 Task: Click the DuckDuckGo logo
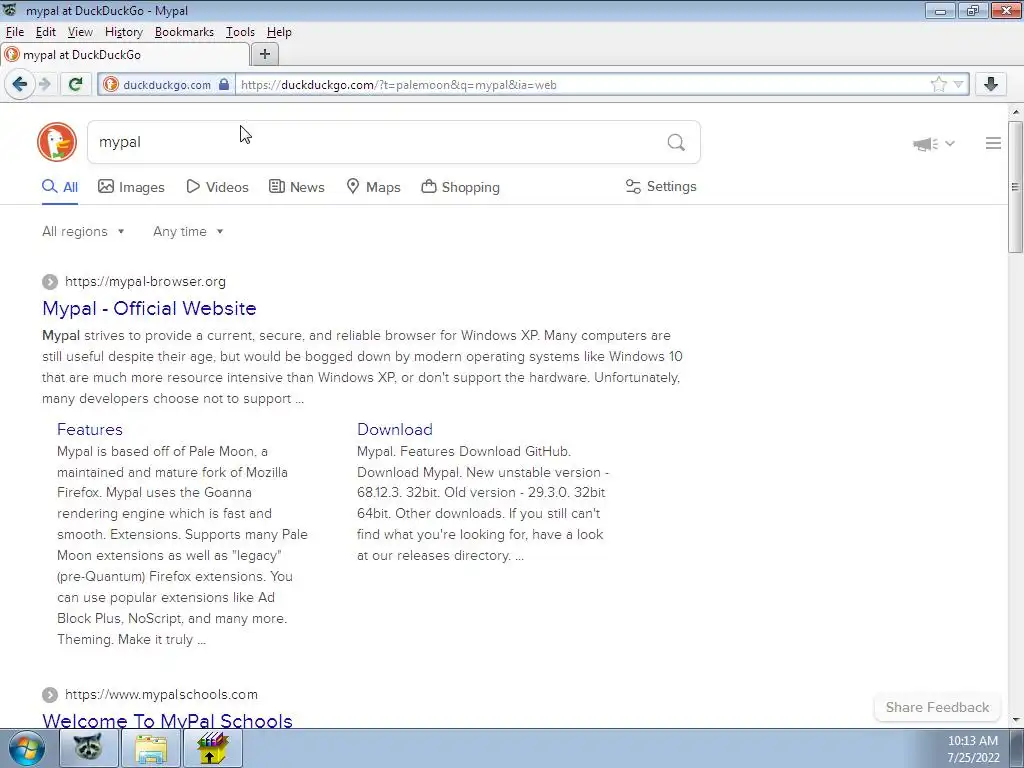pos(57,142)
